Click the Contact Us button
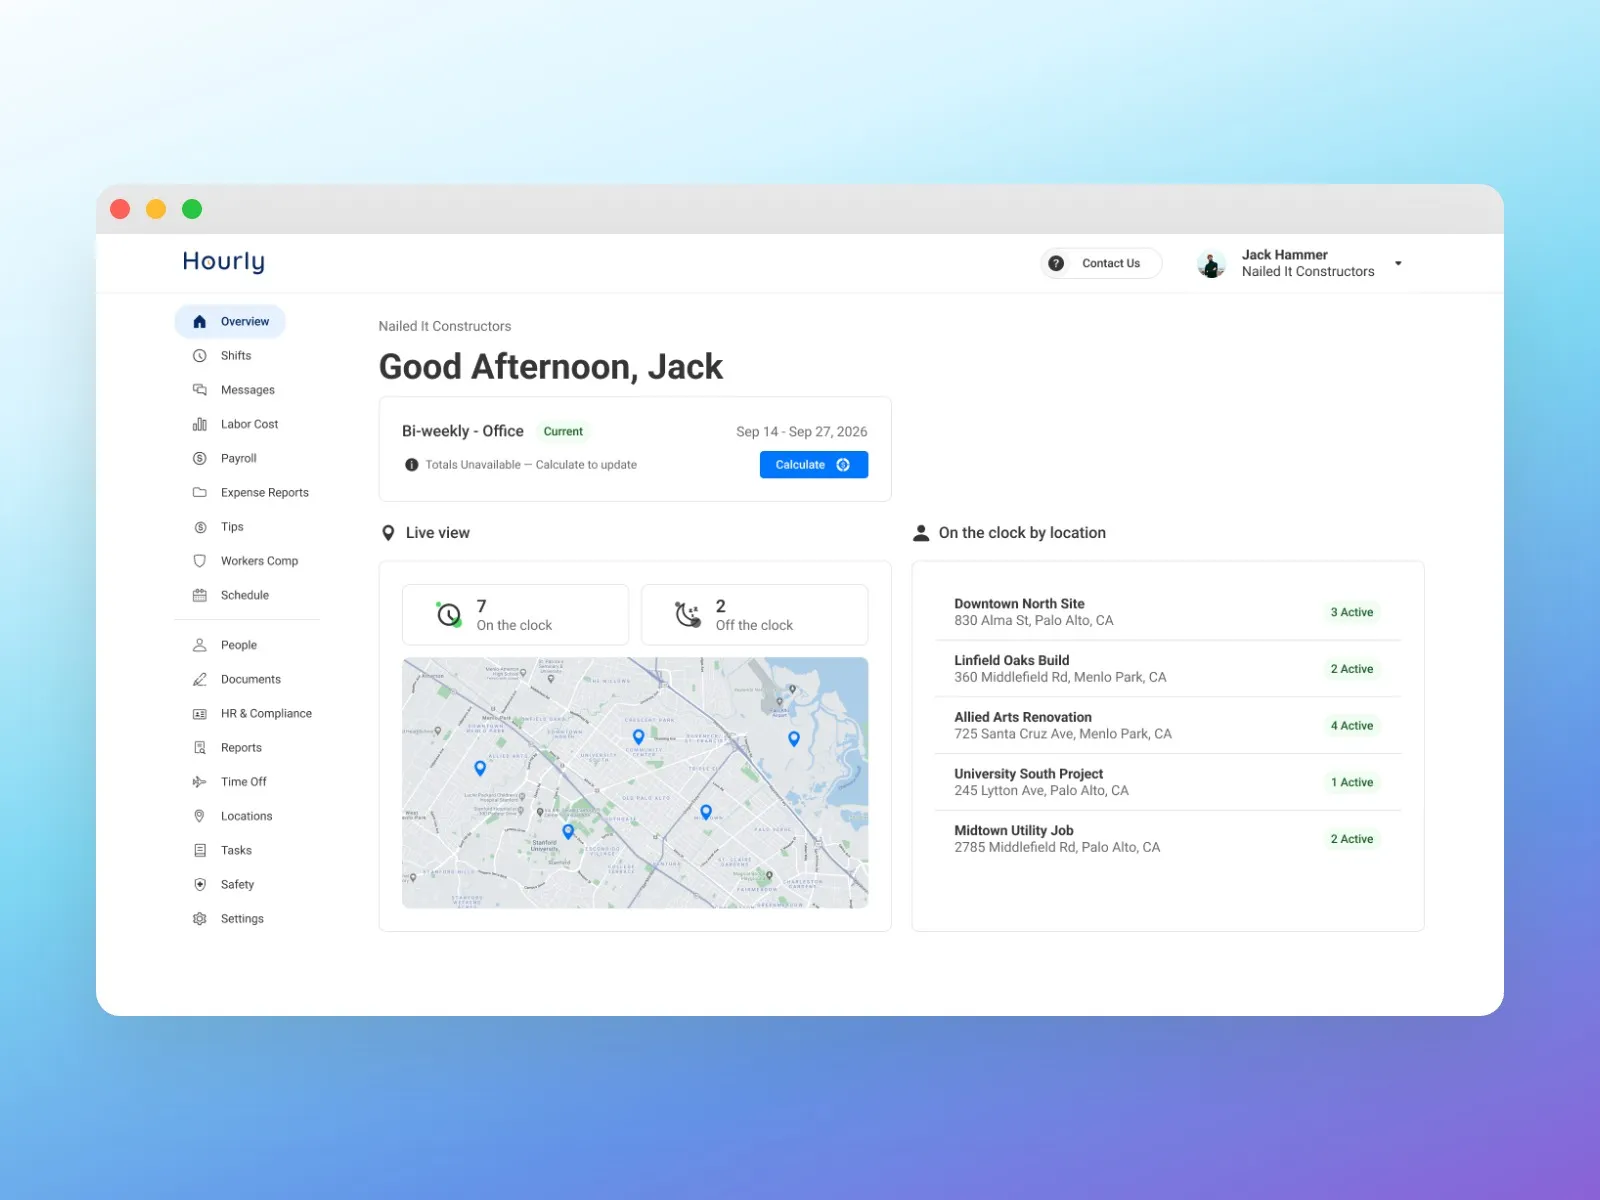The height and width of the screenshot is (1200, 1600). coord(1101,263)
